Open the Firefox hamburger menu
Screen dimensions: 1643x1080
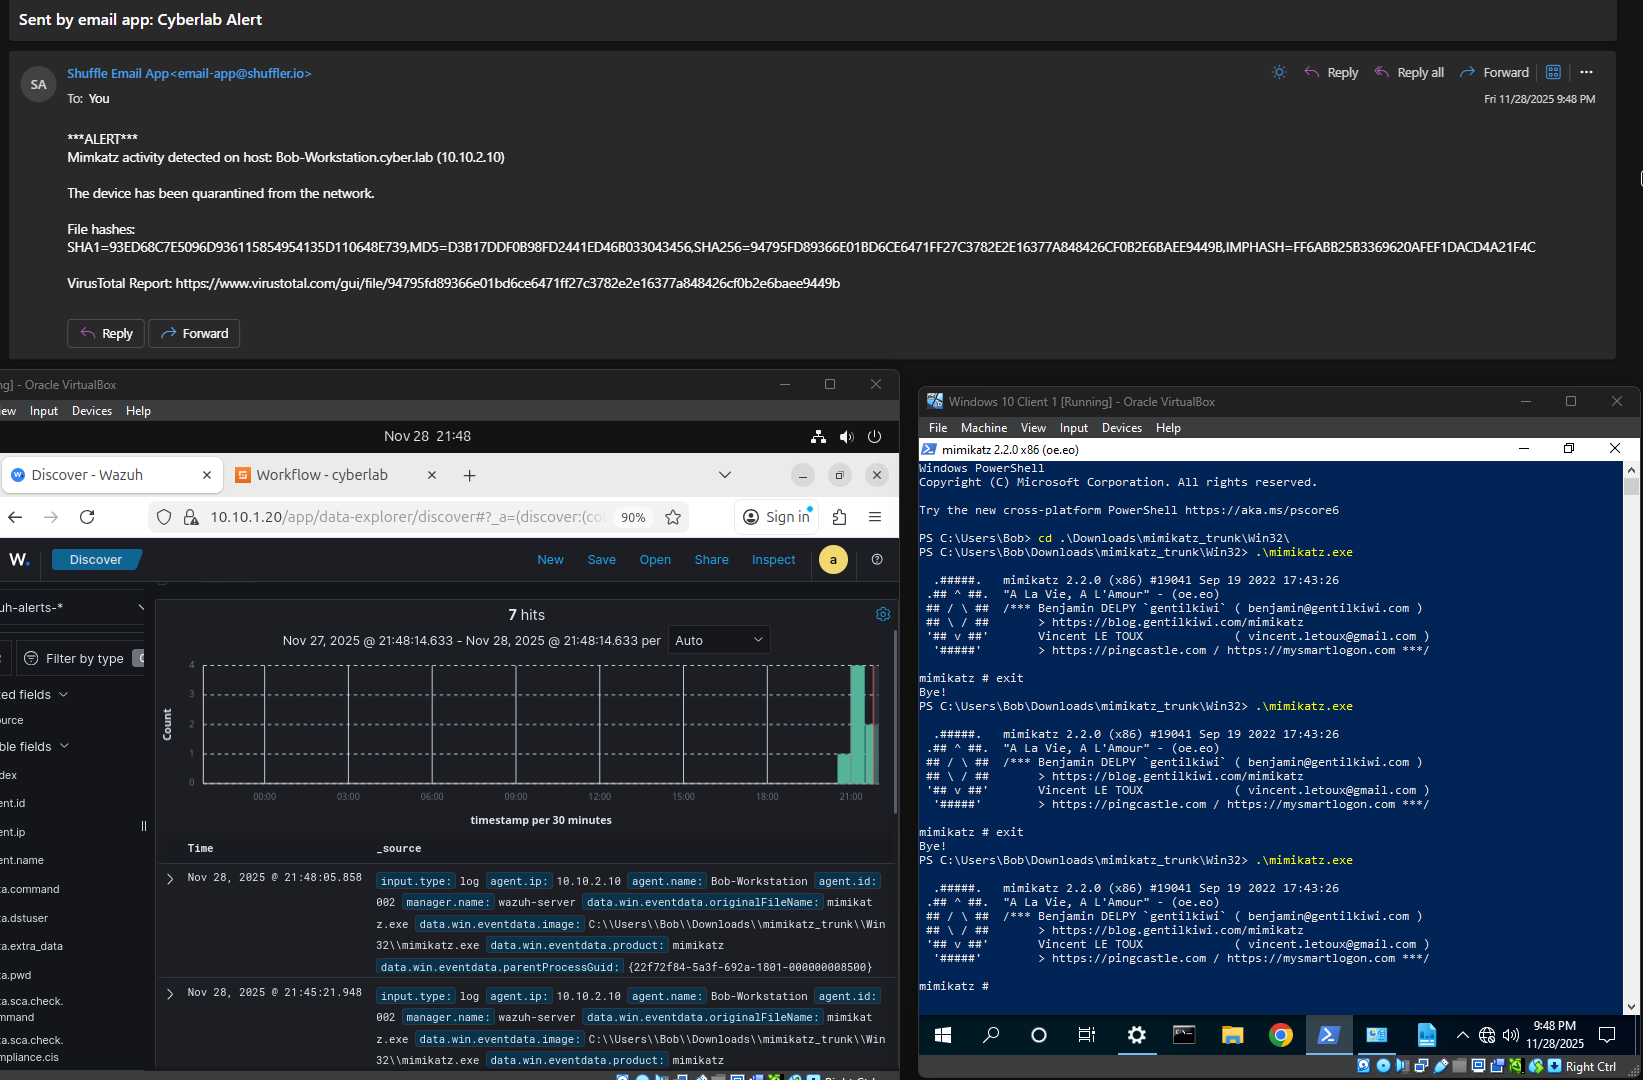pyautogui.click(x=875, y=517)
